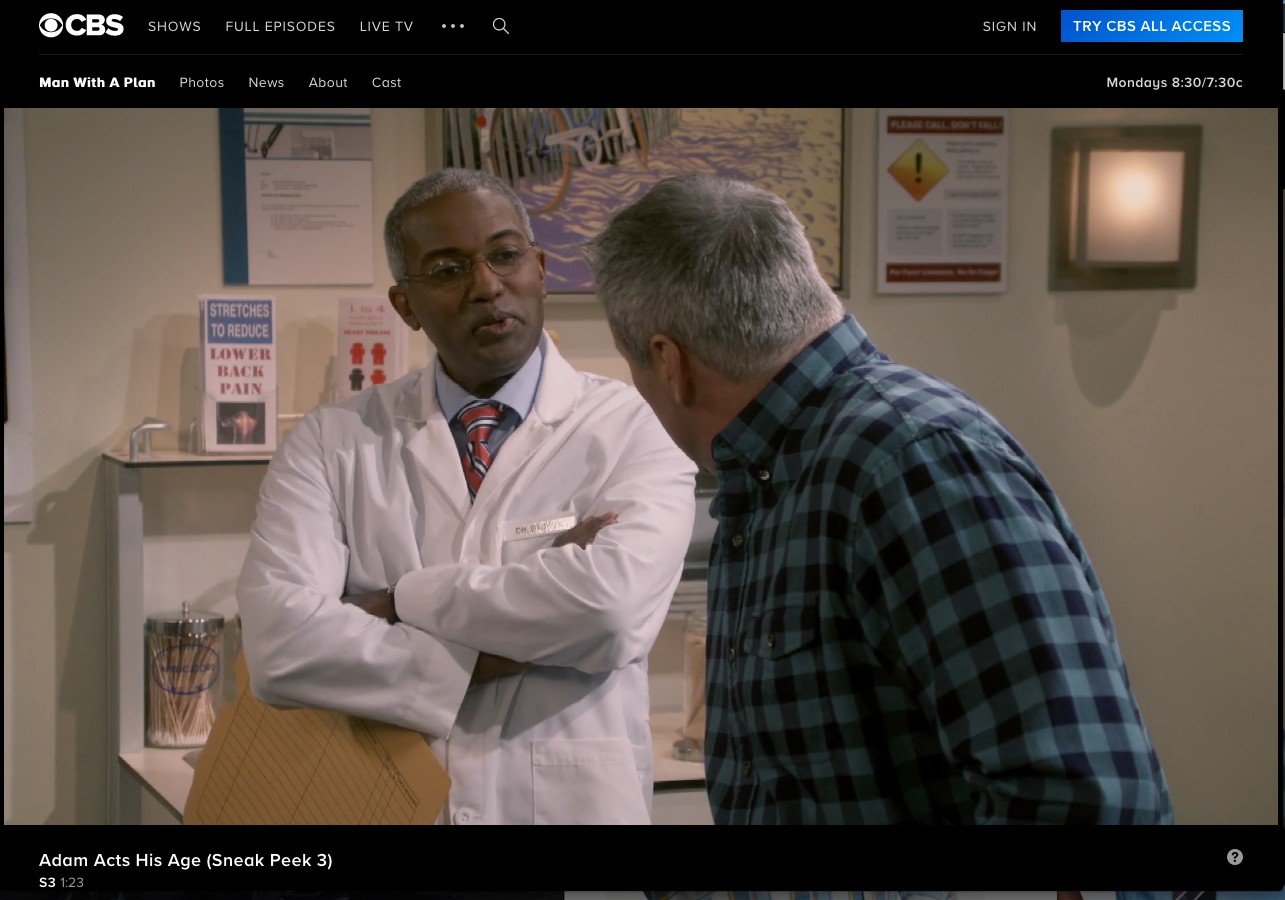
Task: Open the SHOWS menu
Action: [174, 27]
